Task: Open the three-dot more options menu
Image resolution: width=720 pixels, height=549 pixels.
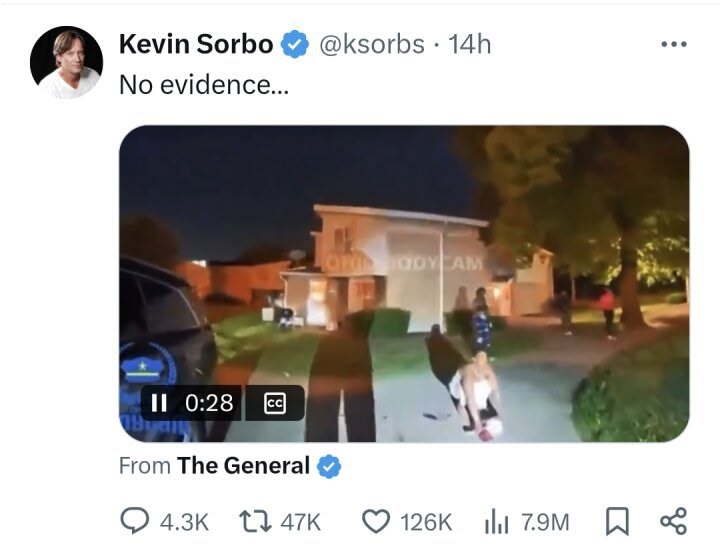Action: [674, 45]
